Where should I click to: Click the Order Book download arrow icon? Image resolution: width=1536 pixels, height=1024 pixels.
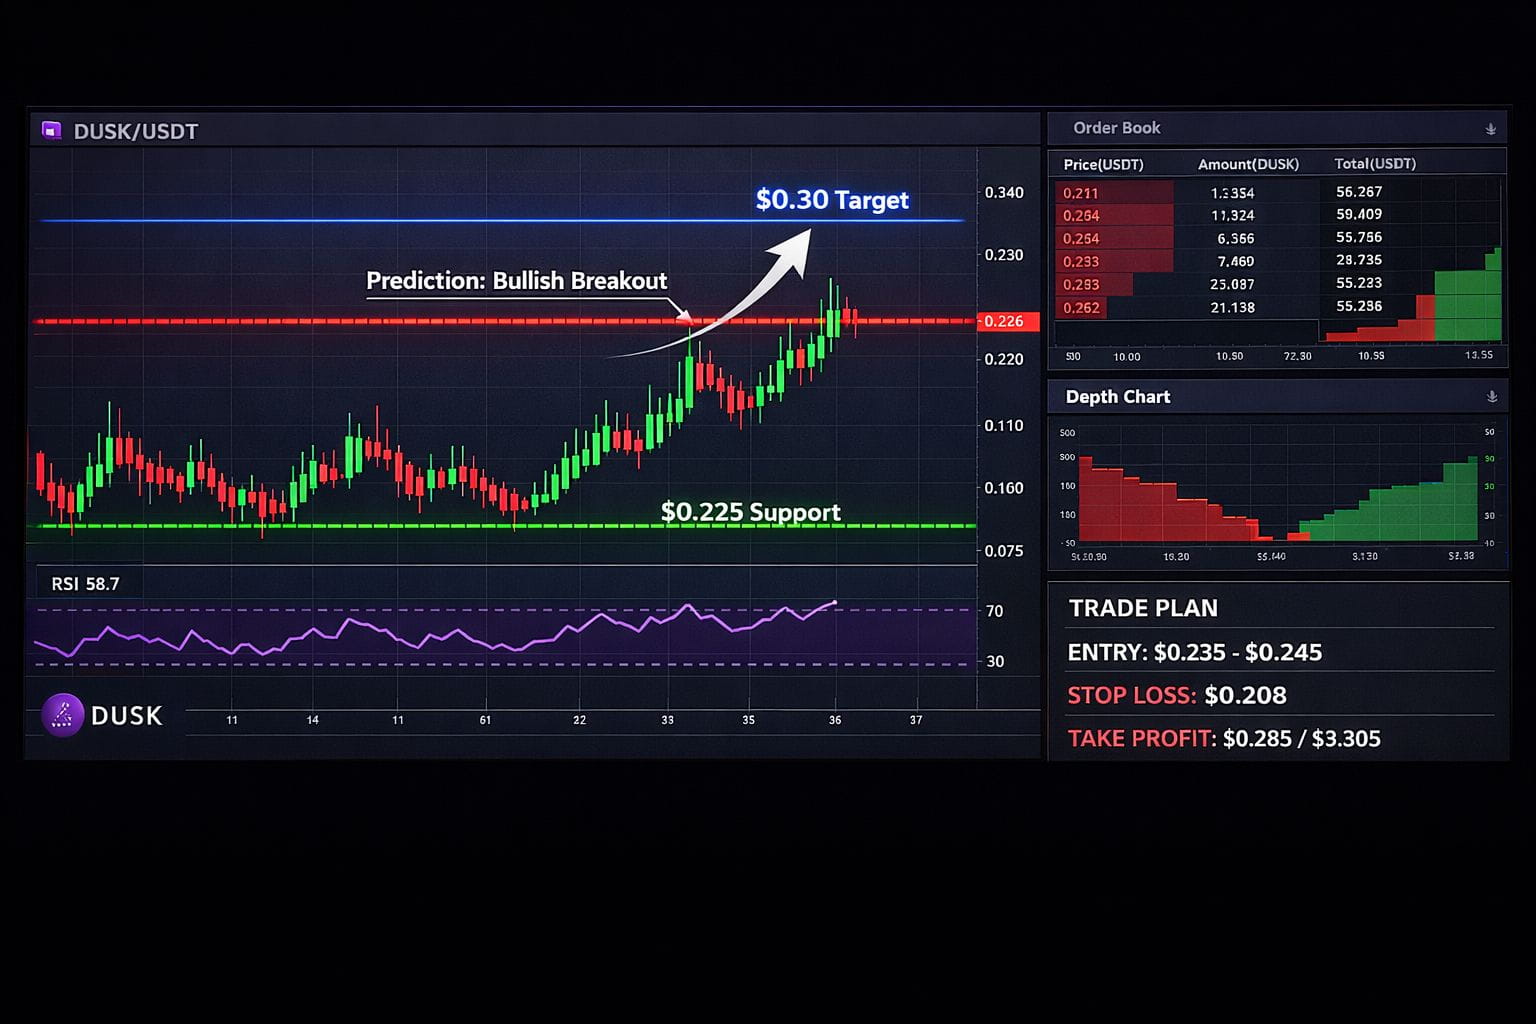click(x=1490, y=129)
